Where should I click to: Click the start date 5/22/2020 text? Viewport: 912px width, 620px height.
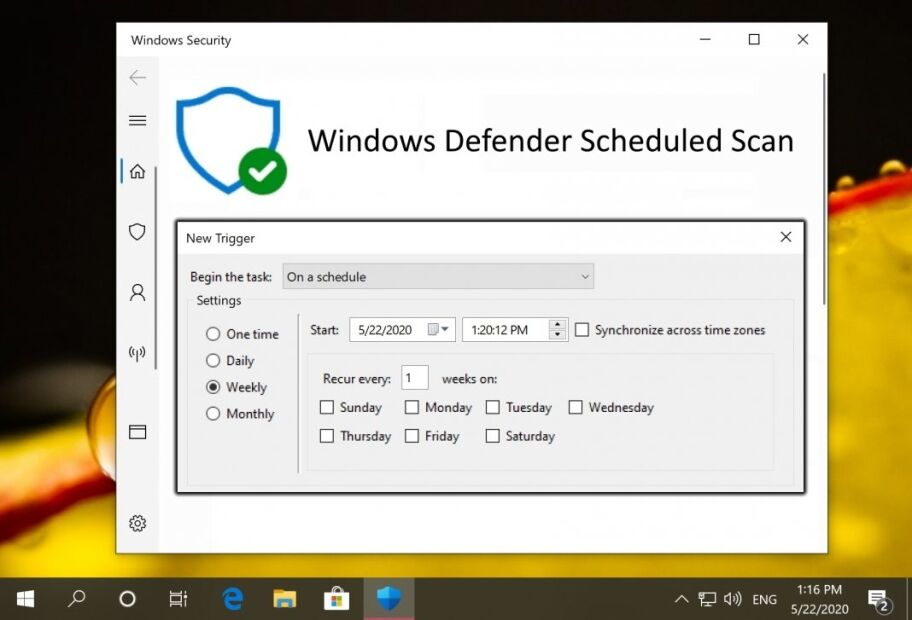point(385,330)
